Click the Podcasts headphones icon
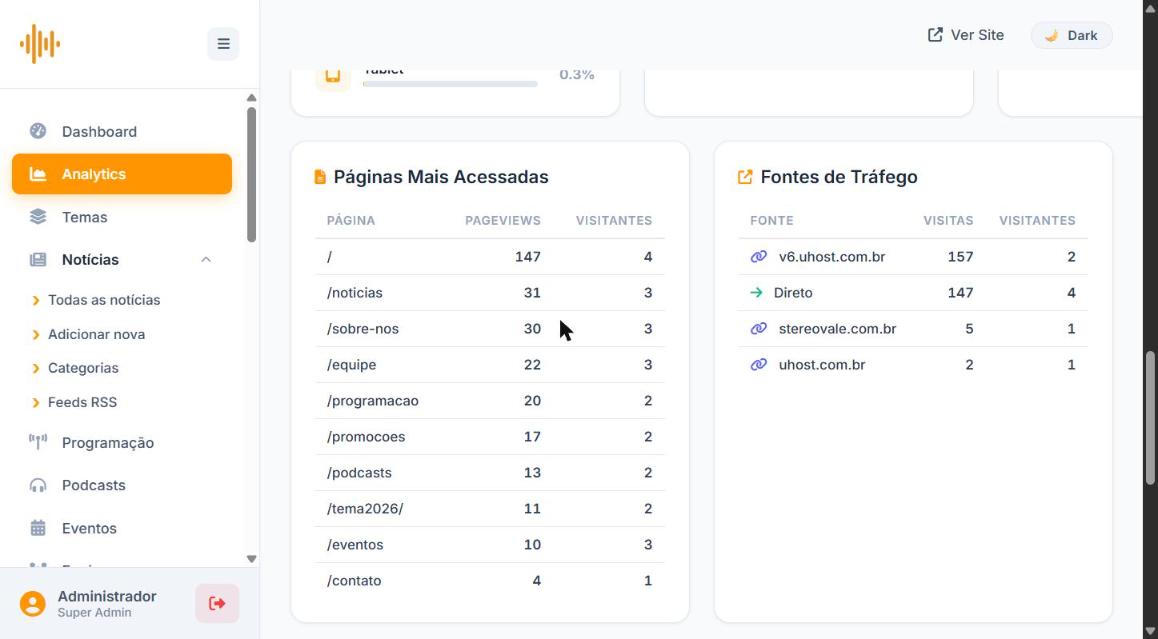Screen dimensions: 1158x639 (x=38, y=485)
